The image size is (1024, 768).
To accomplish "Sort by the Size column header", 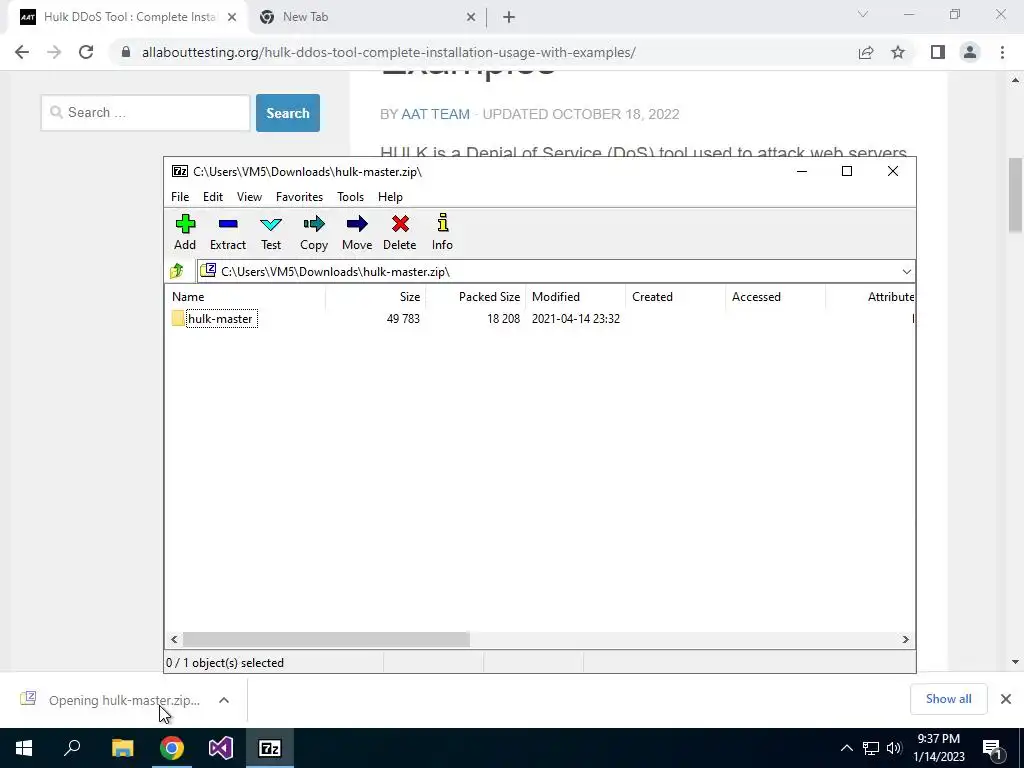I will [376, 296].
